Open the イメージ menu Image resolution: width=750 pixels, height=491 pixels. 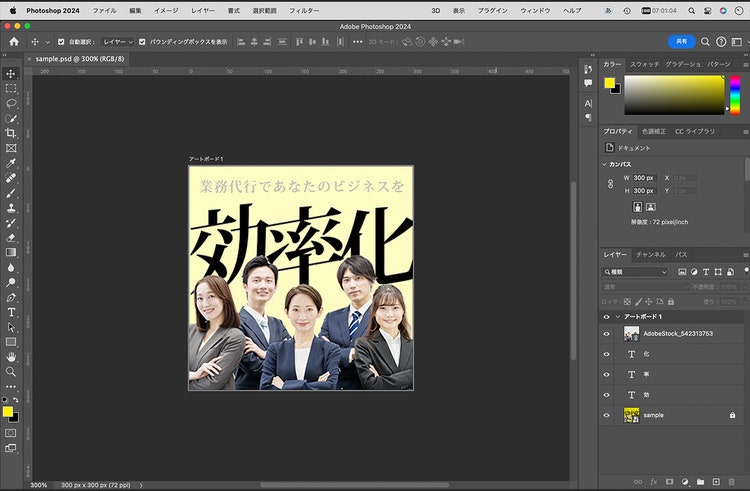click(x=166, y=11)
